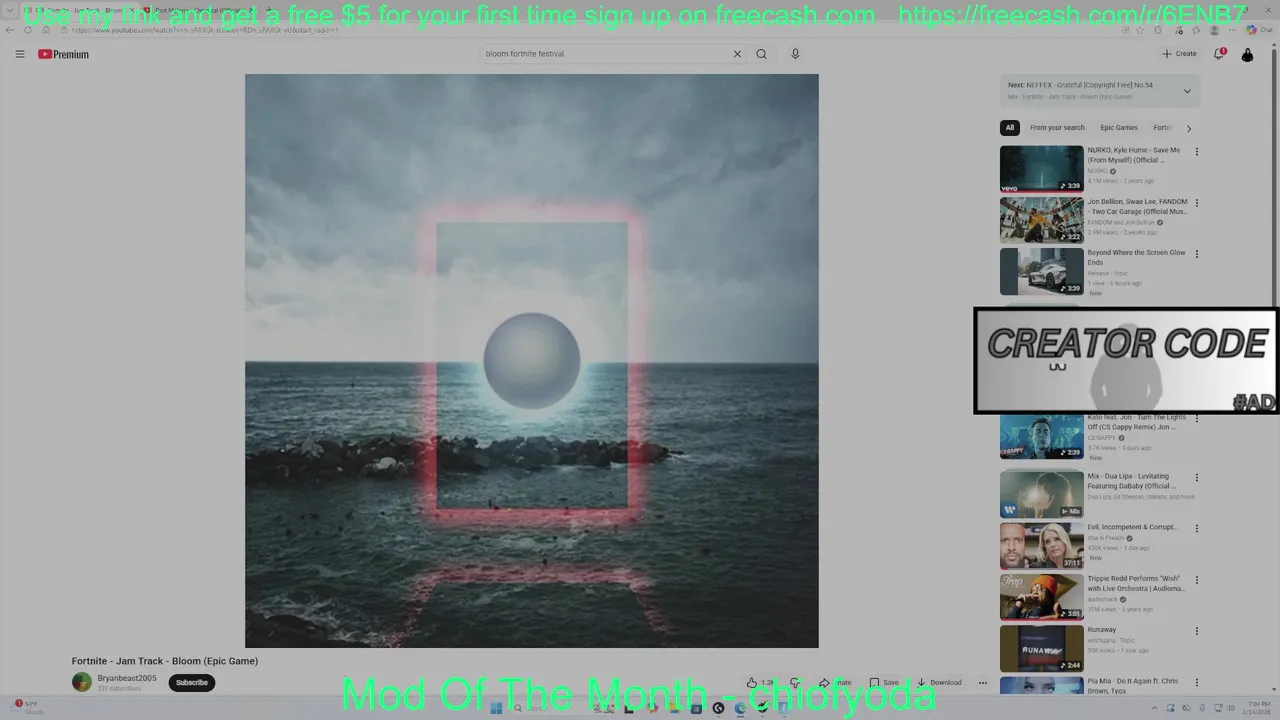Open the Windows Start button
Image resolution: width=1280 pixels, height=720 pixels.
(x=496, y=708)
